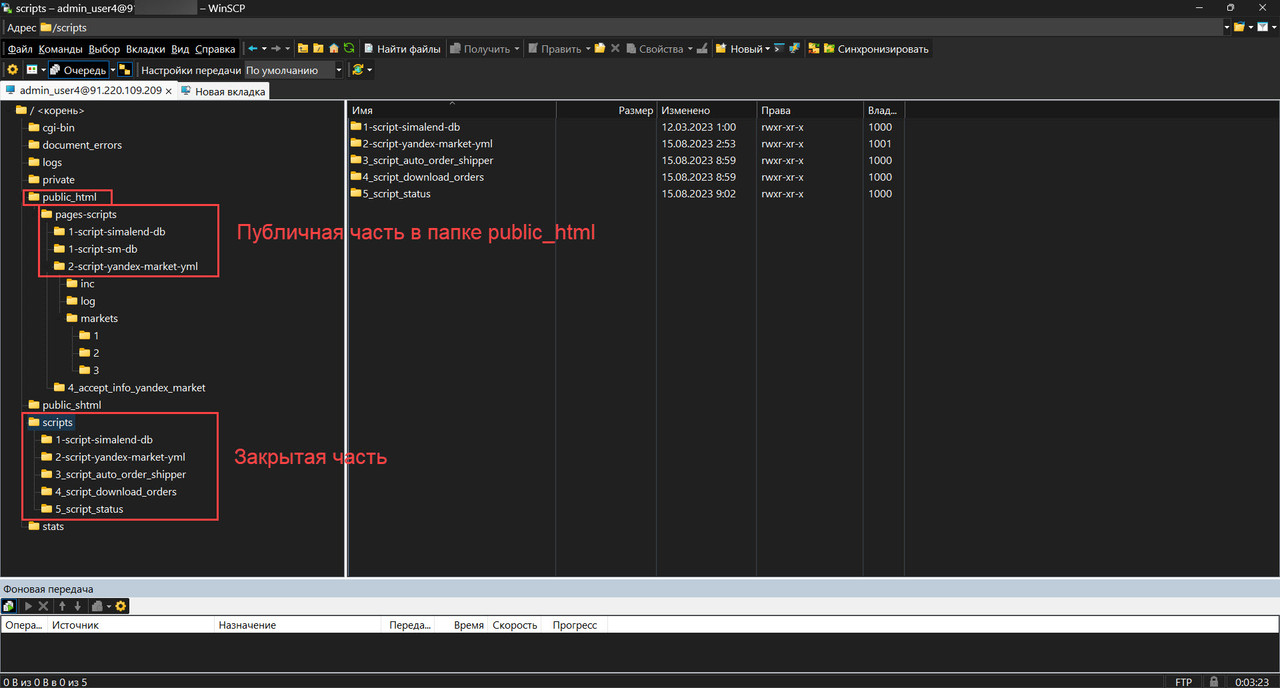This screenshot has width=1280, height=688.
Task: Open the Свойства dropdown arrow
Action: point(690,48)
